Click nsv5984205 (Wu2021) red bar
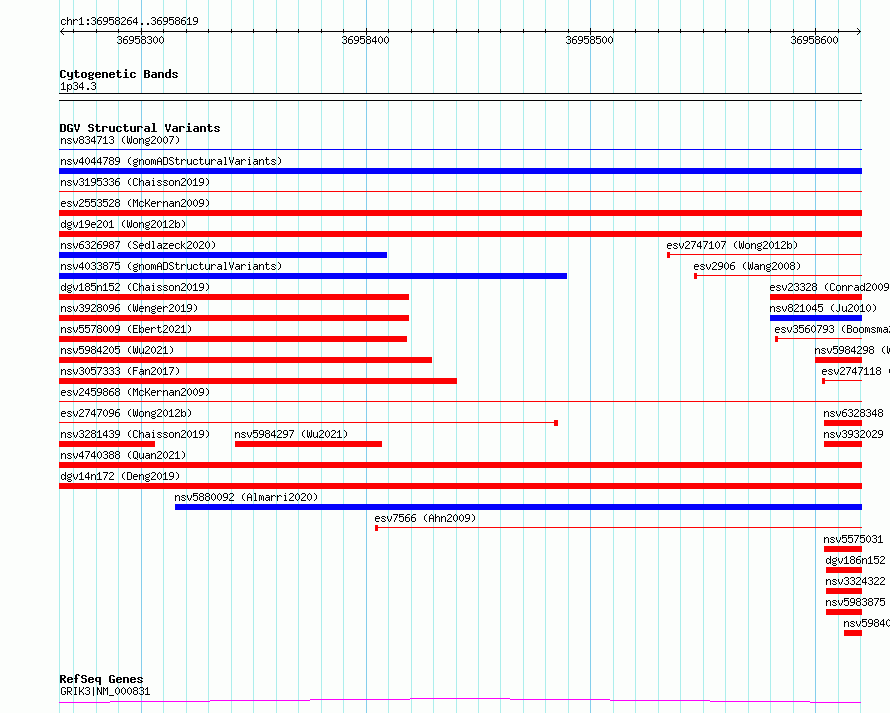The height and width of the screenshot is (713, 890). (x=245, y=360)
